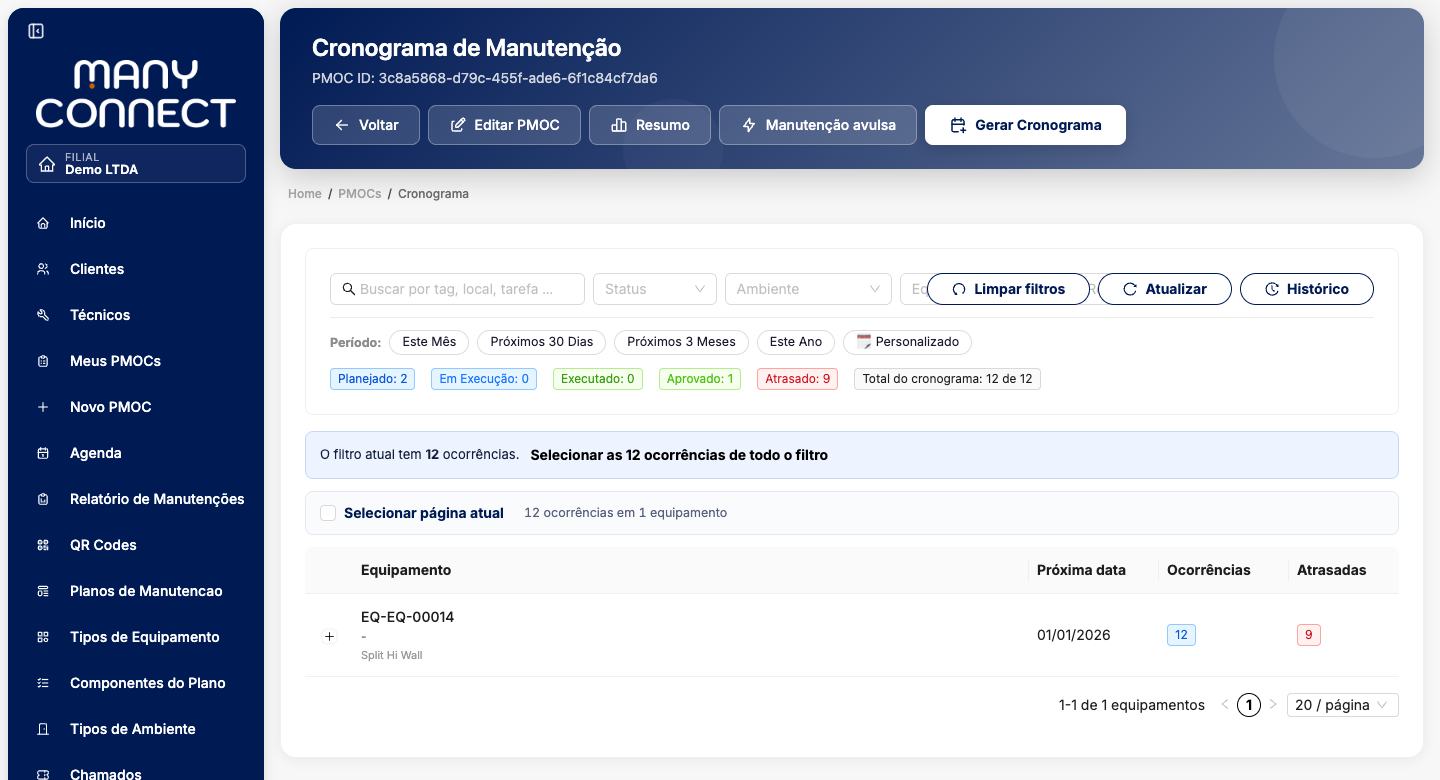
Task: Click the Técnicos wrench icon
Action: click(x=43, y=315)
